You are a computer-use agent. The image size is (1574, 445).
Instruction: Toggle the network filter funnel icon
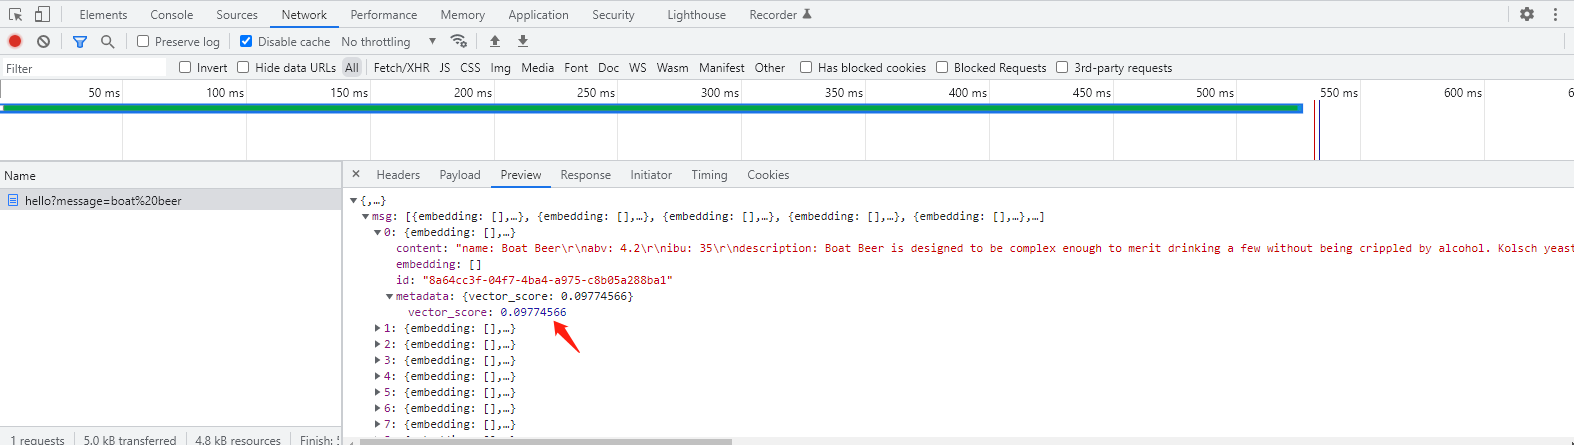click(x=80, y=41)
